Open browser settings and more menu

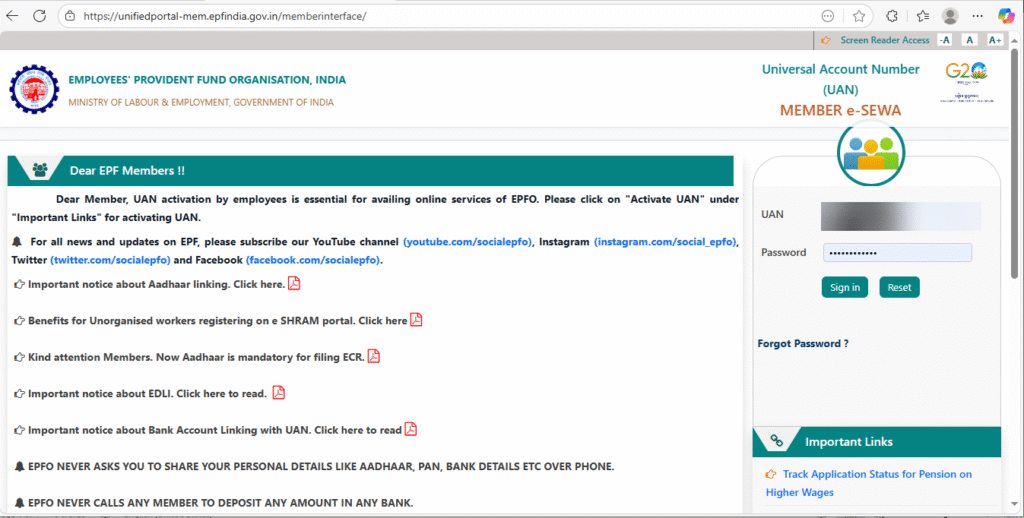[977, 16]
